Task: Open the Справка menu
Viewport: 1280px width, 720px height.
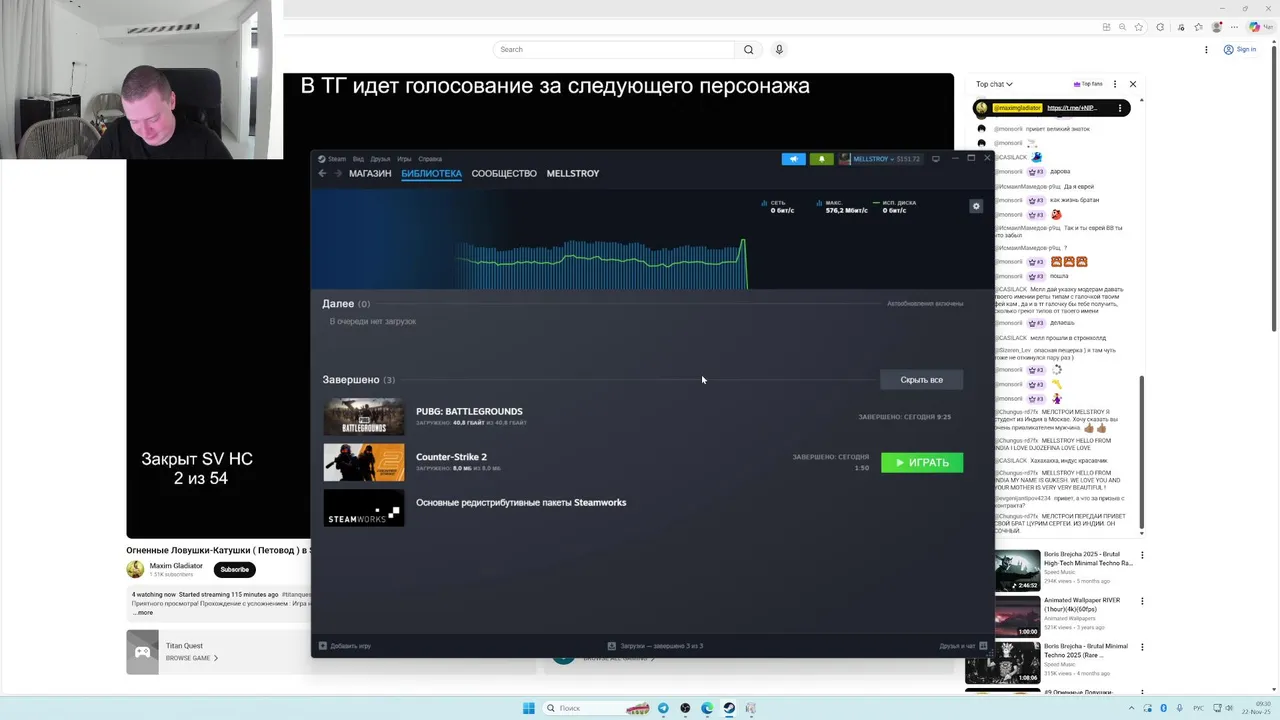Action: coord(430,159)
